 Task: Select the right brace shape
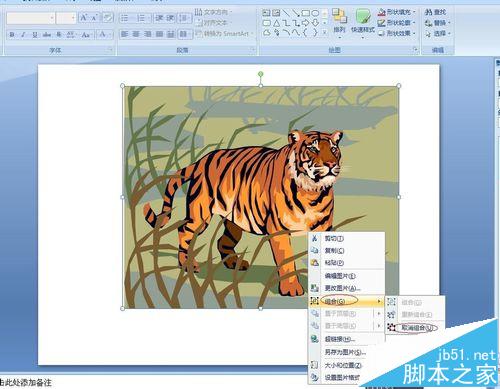(x=315, y=33)
